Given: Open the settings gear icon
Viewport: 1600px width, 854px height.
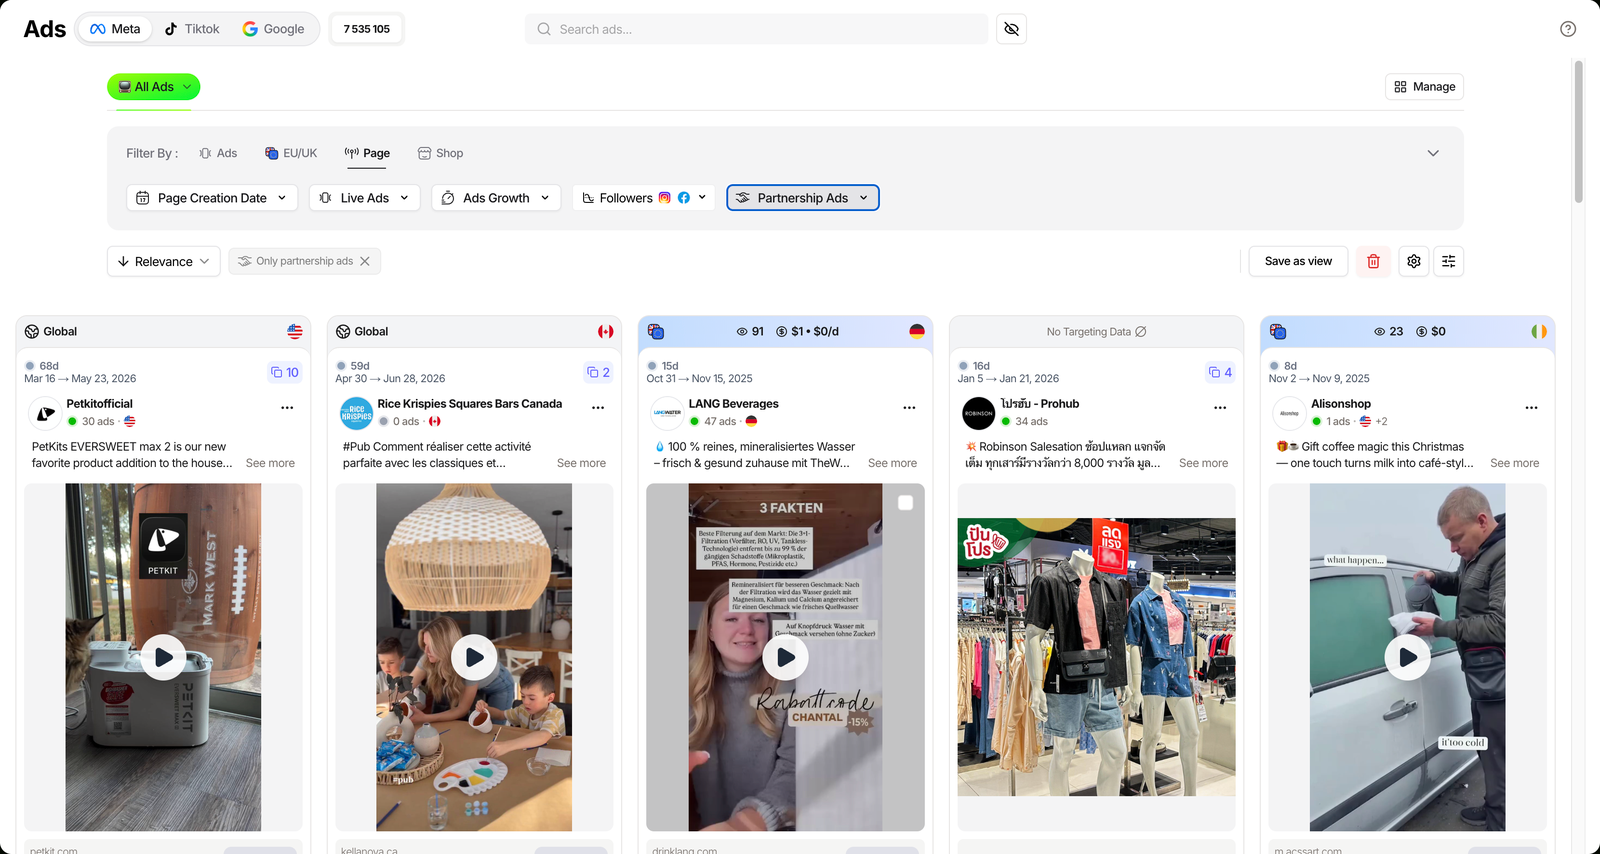Looking at the screenshot, I should pyautogui.click(x=1414, y=261).
